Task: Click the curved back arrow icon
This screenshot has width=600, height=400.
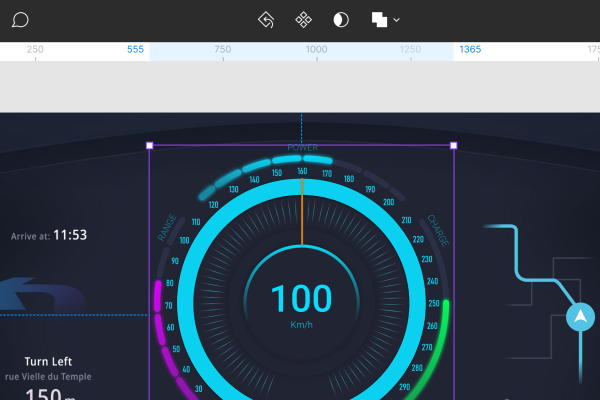Action: coord(266,20)
